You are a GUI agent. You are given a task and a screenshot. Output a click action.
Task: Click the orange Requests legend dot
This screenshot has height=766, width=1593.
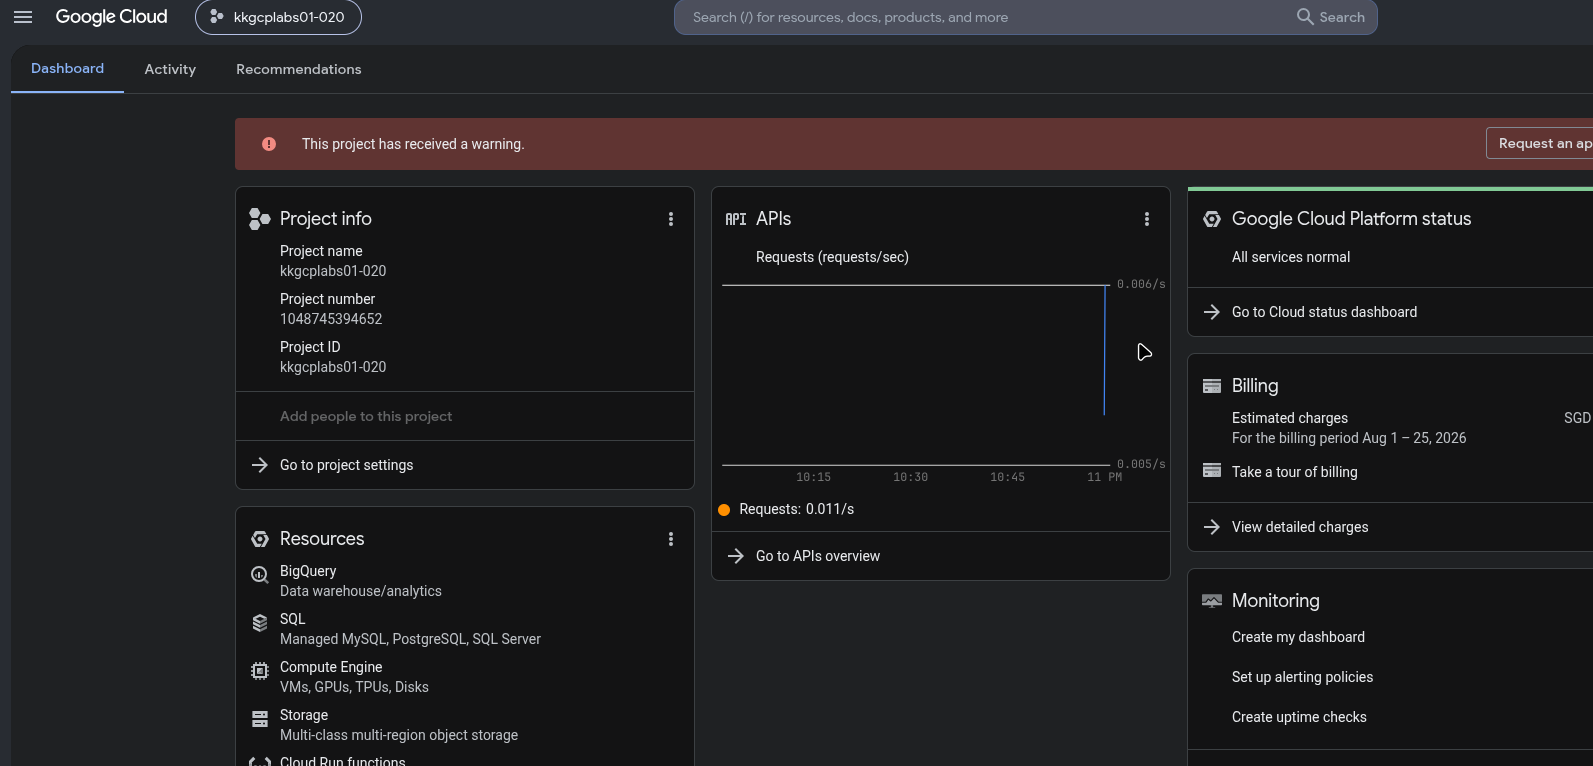pos(724,510)
